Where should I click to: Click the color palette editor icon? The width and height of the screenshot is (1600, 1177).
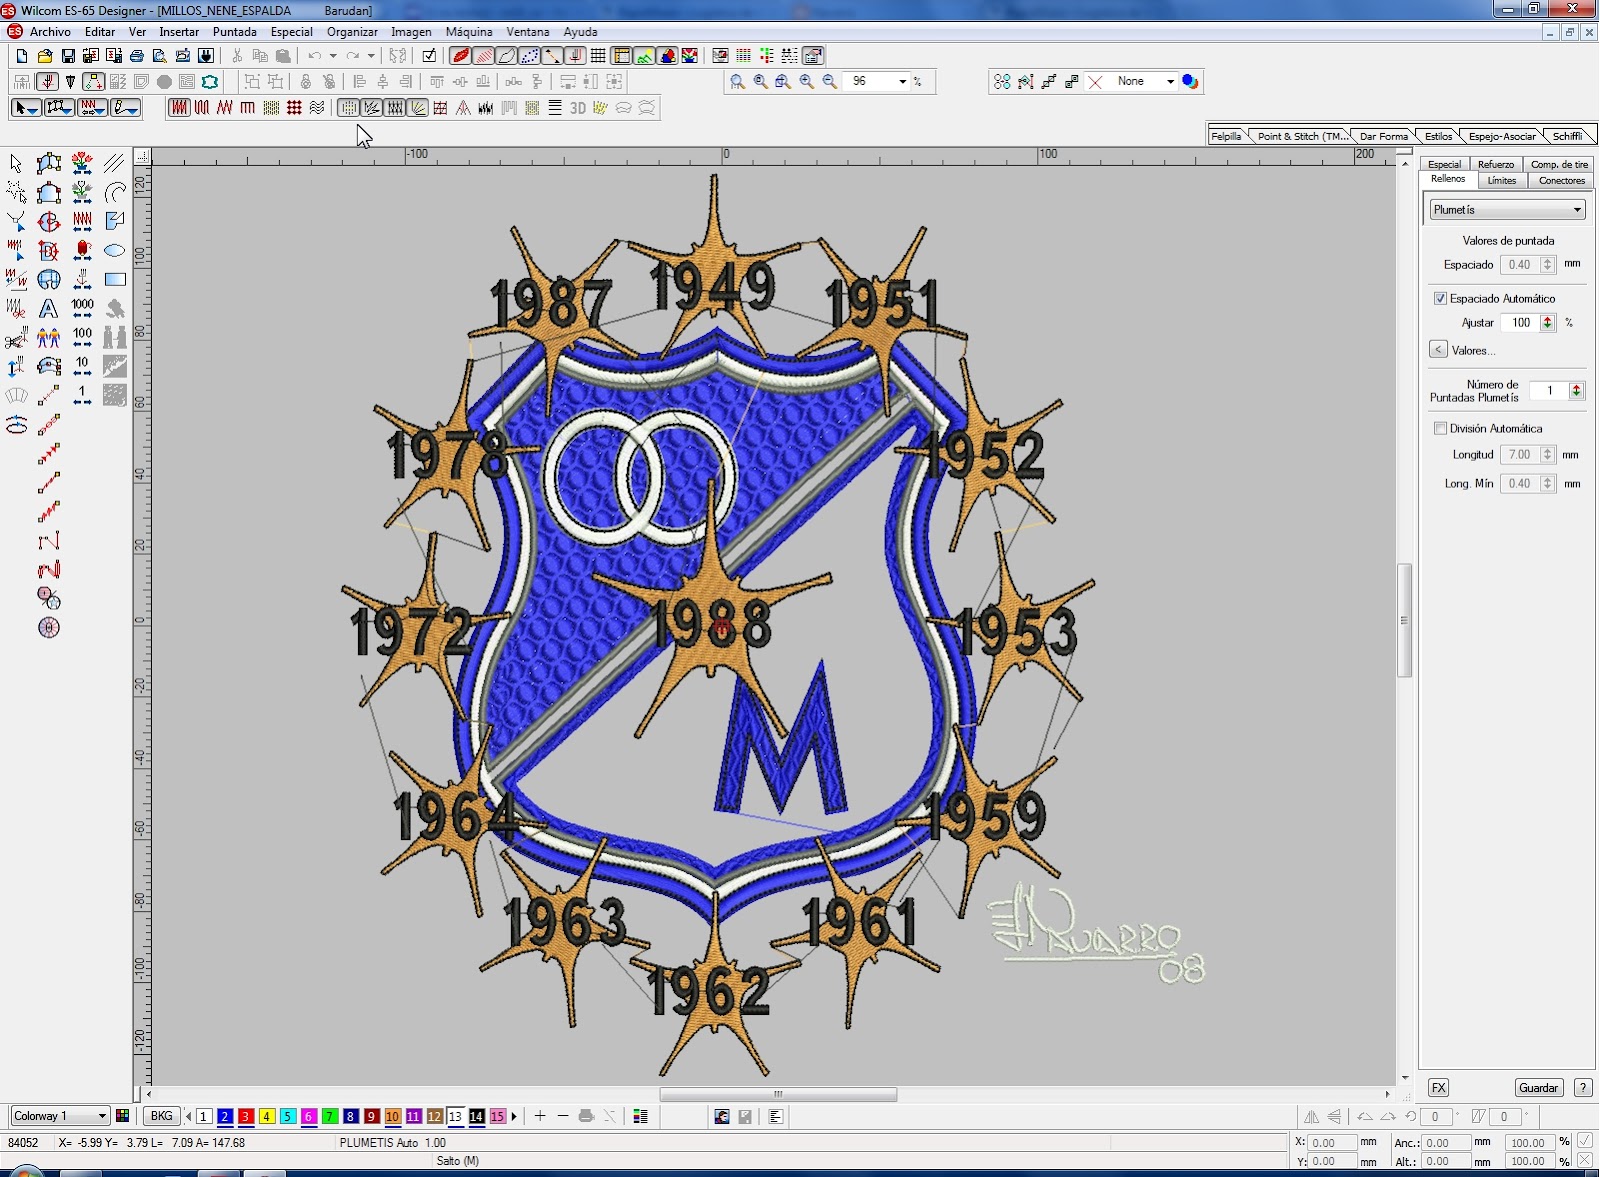(123, 1116)
